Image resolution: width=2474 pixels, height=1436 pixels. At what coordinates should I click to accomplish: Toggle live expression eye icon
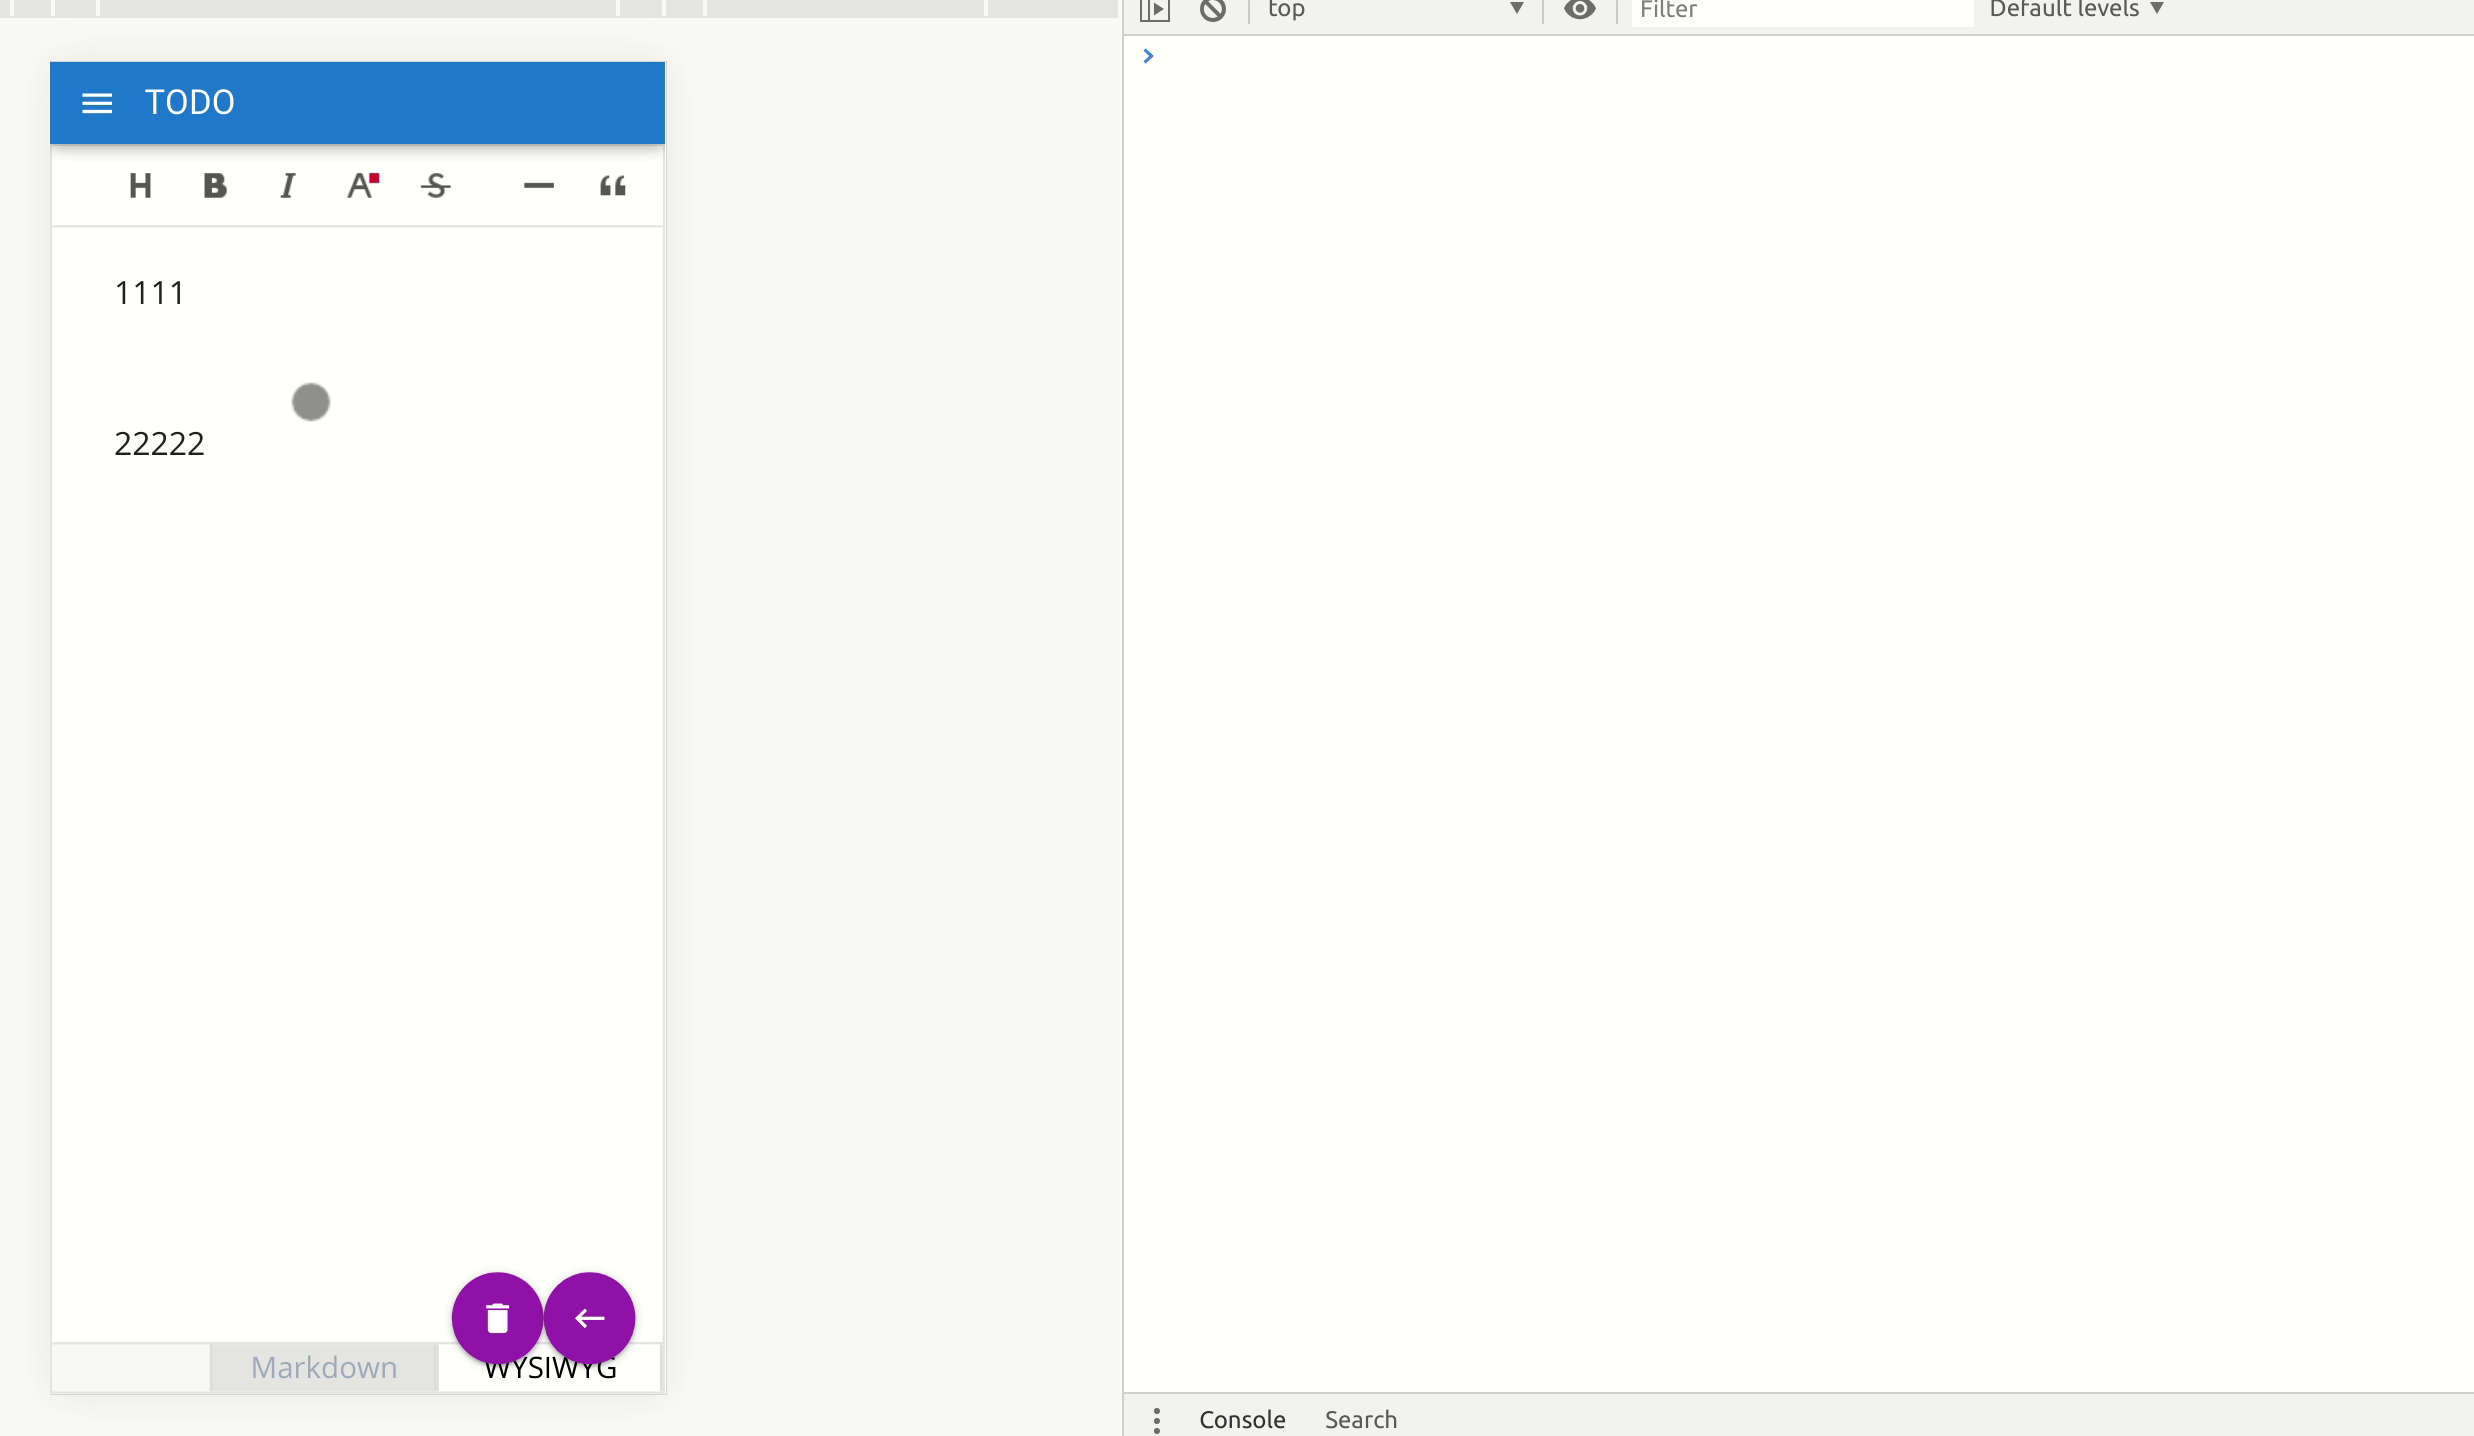point(1580,10)
